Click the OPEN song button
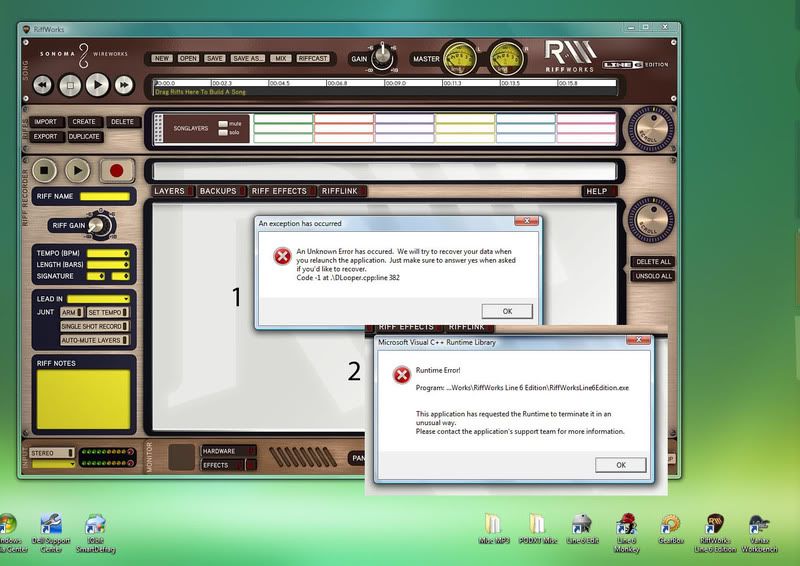This screenshot has height=566, width=800. pos(188,58)
